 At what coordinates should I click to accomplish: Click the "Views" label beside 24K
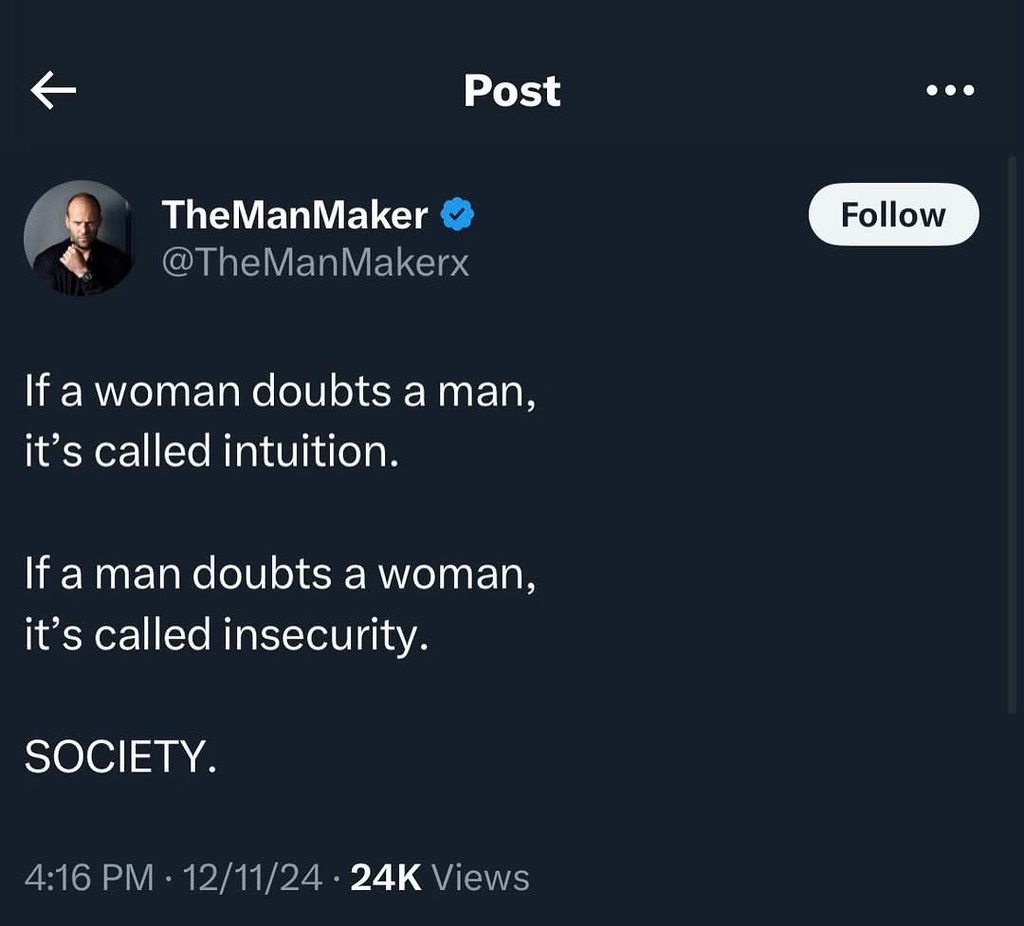[481, 878]
